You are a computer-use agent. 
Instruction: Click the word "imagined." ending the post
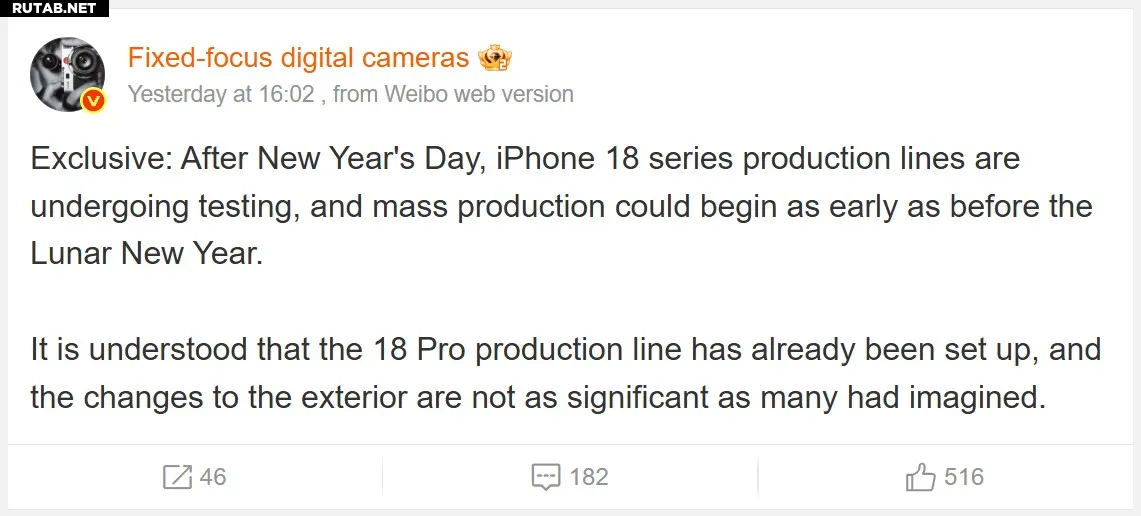click(977, 398)
